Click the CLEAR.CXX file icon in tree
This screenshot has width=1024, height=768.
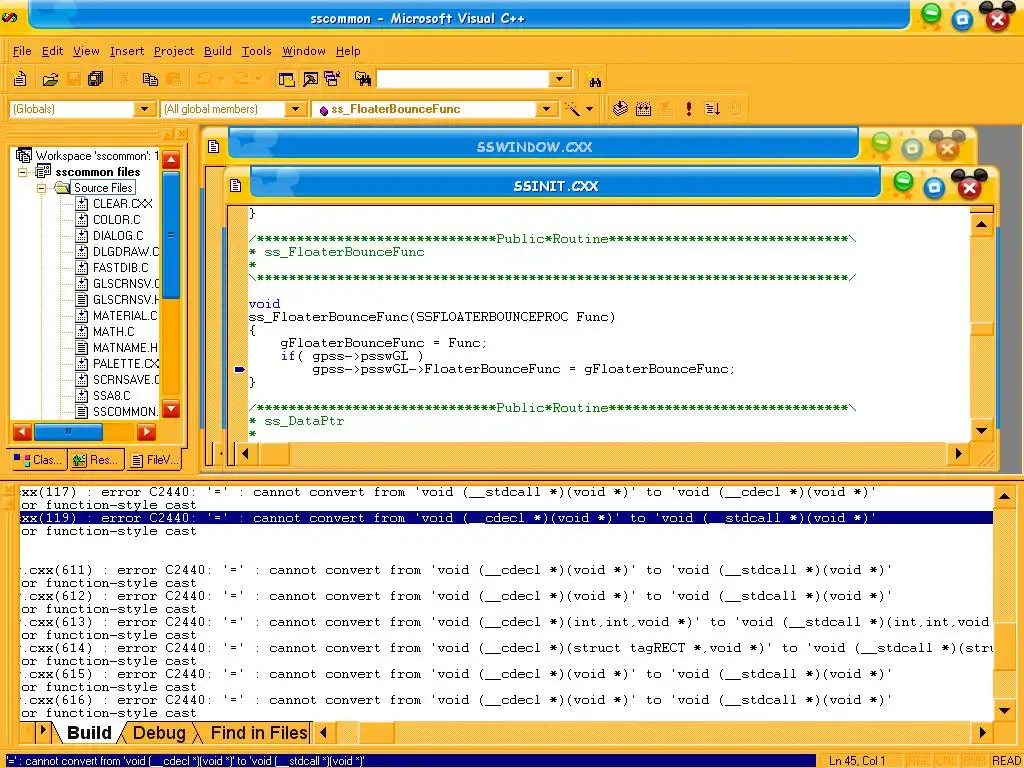point(82,204)
